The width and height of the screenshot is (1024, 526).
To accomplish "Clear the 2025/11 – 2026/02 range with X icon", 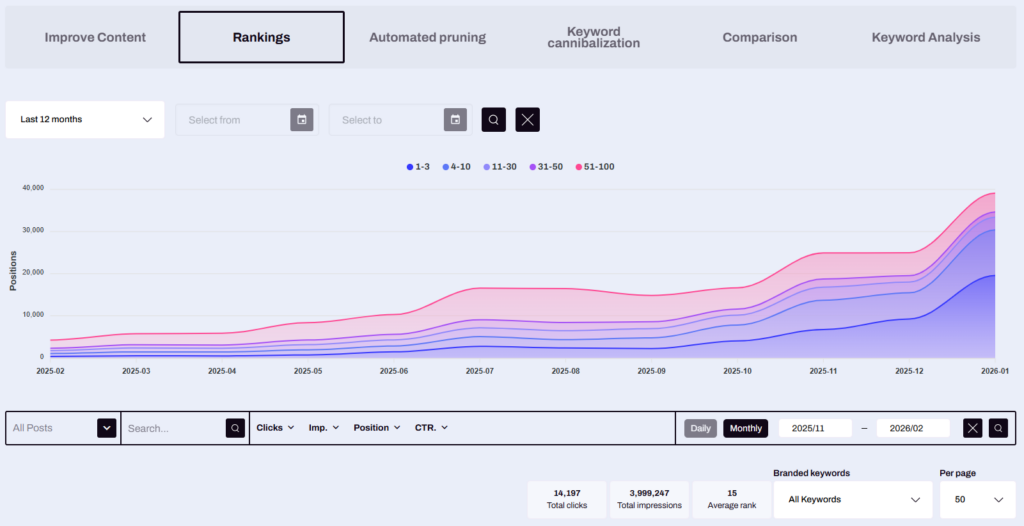I will pyautogui.click(x=972, y=428).
